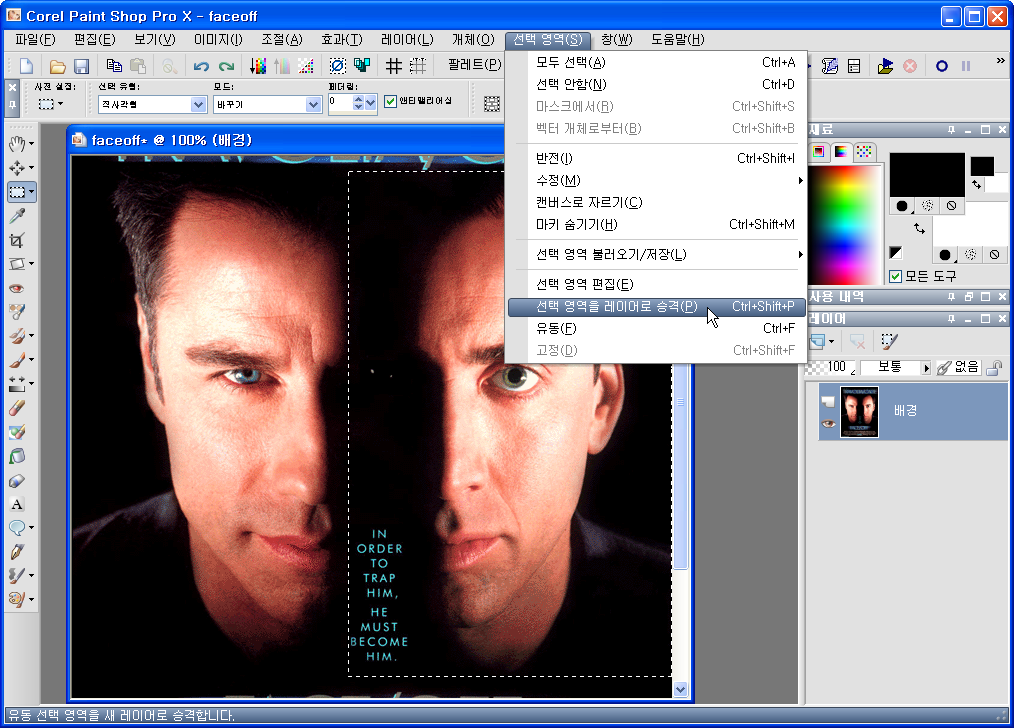Click the script Run play icon
This screenshot has height=728, width=1014.
pos(885,66)
